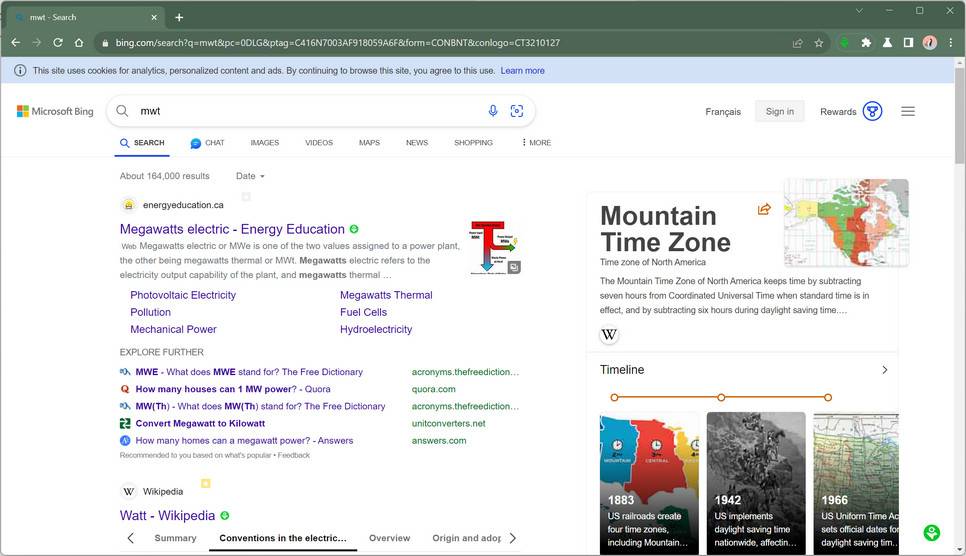
Task: Go back using browser back arrow
Action: (x=16, y=43)
